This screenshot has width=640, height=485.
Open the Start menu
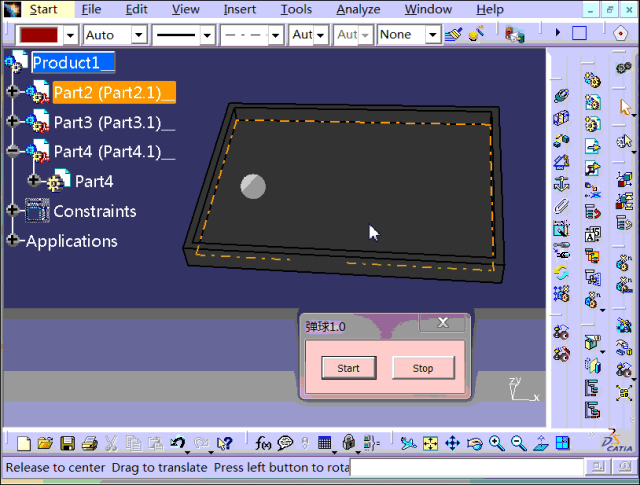(x=43, y=9)
